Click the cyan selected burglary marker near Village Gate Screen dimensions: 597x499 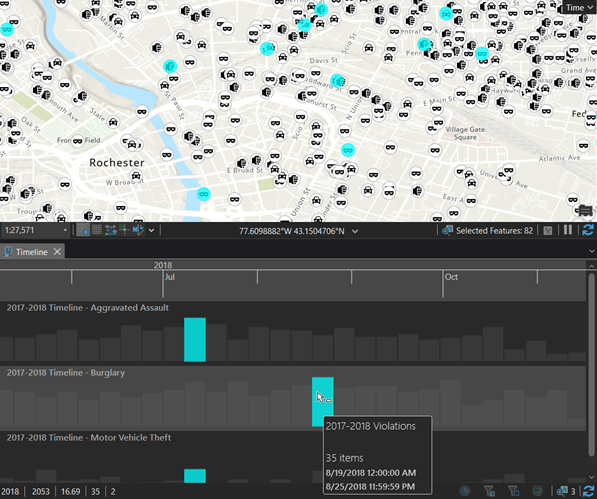coord(348,150)
